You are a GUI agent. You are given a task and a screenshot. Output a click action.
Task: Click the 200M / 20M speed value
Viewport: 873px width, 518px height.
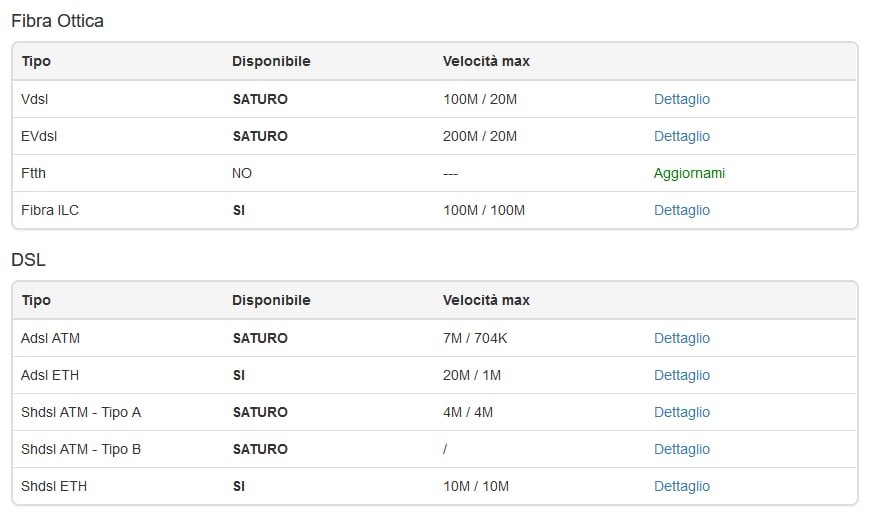click(x=479, y=136)
